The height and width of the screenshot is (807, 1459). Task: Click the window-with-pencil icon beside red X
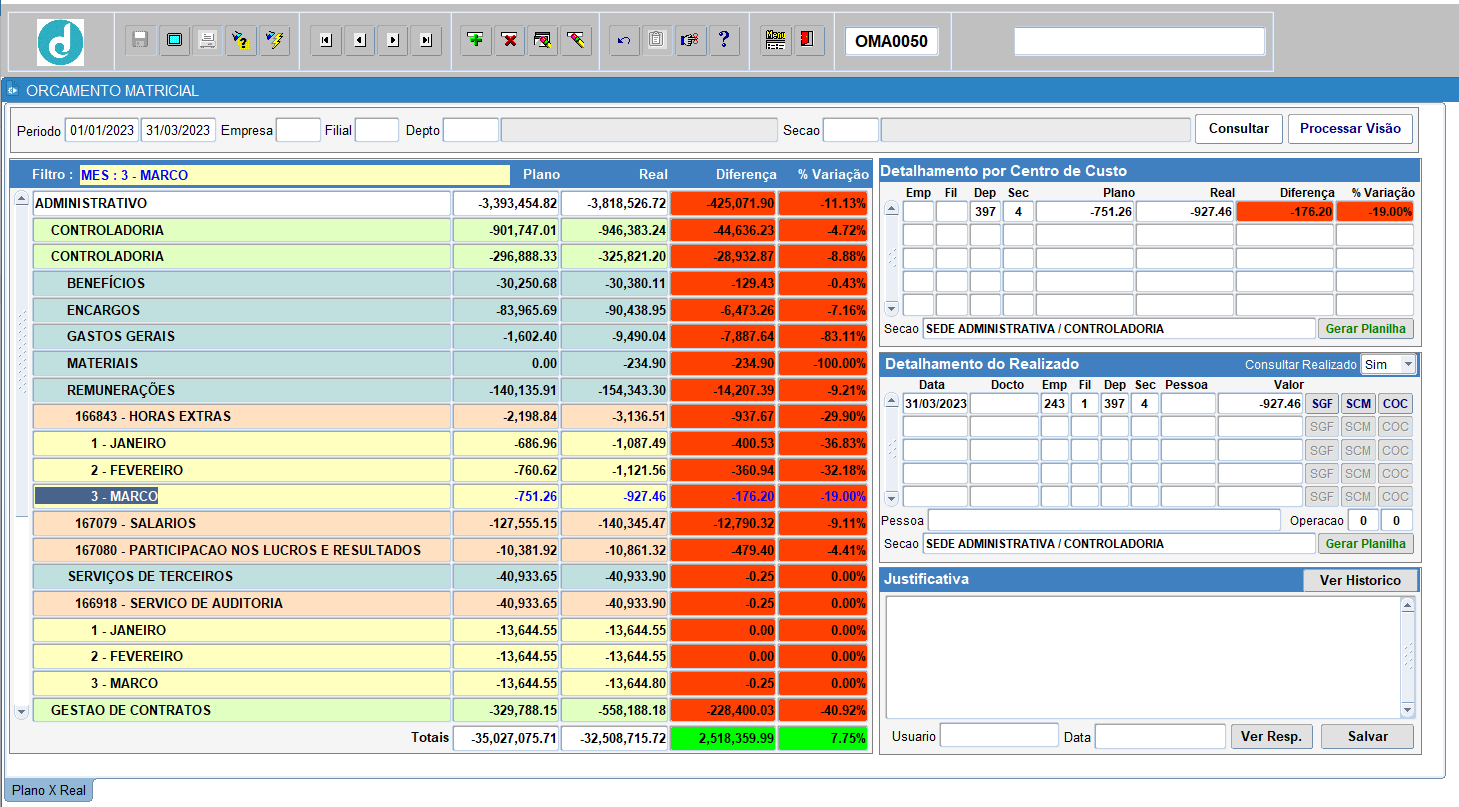(x=543, y=40)
